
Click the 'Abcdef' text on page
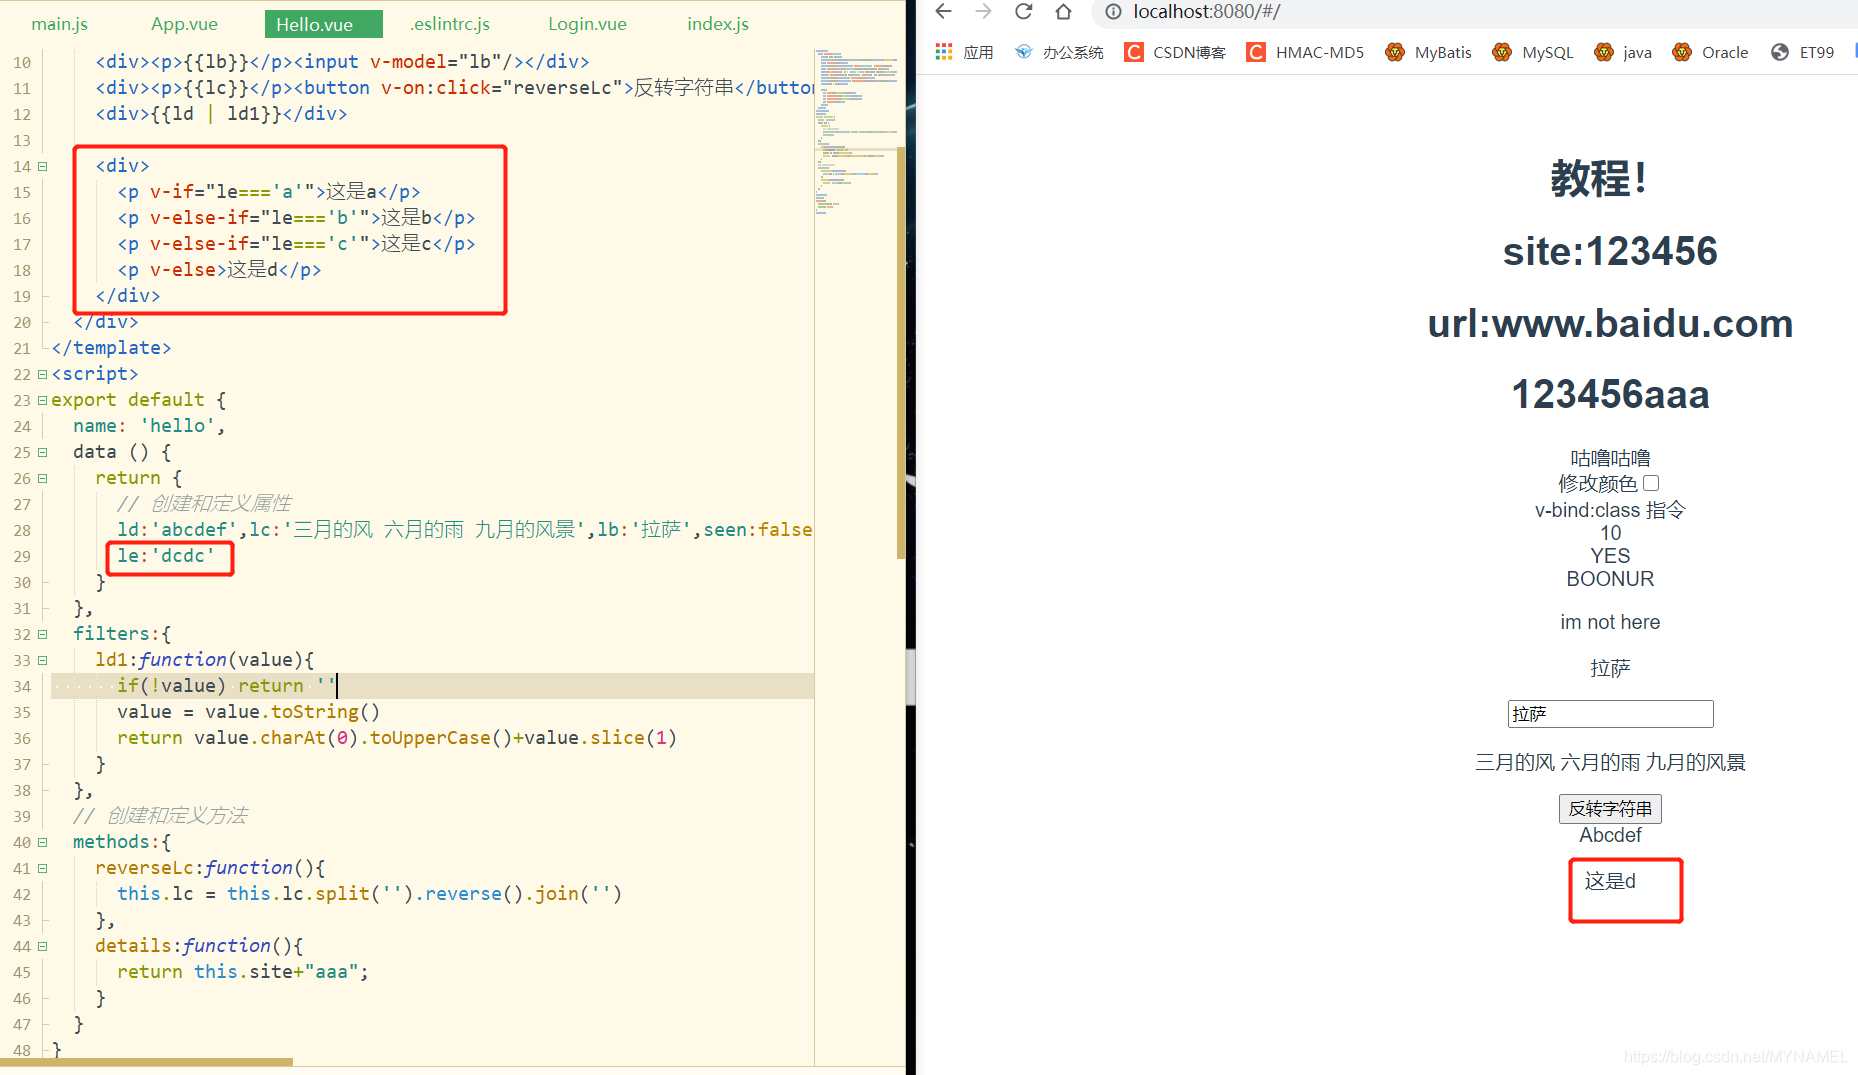pyautogui.click(x=1610, y=835)
